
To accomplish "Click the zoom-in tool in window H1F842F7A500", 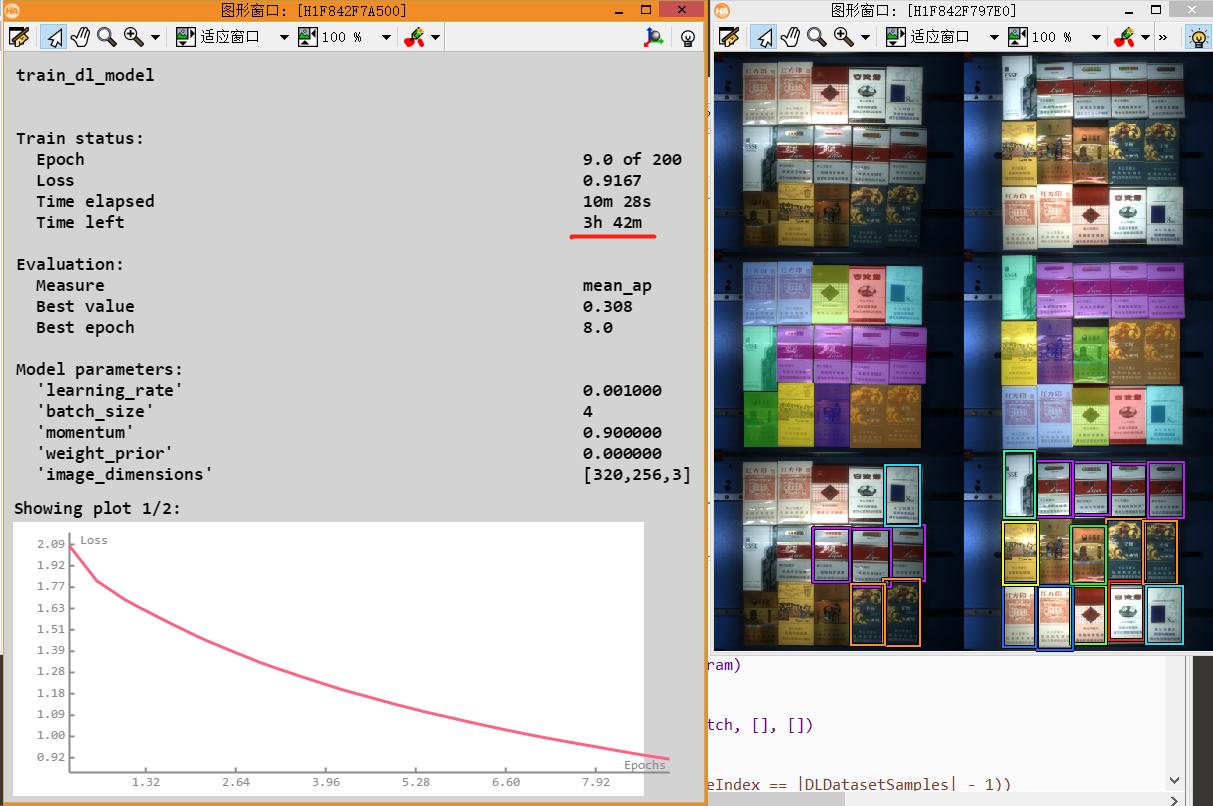I will (133, 37).
